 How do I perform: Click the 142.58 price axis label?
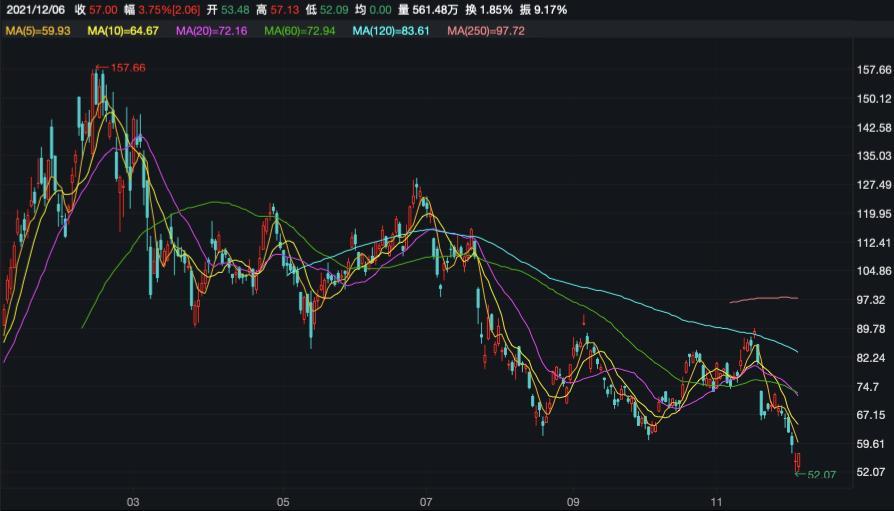click(874, 127)
